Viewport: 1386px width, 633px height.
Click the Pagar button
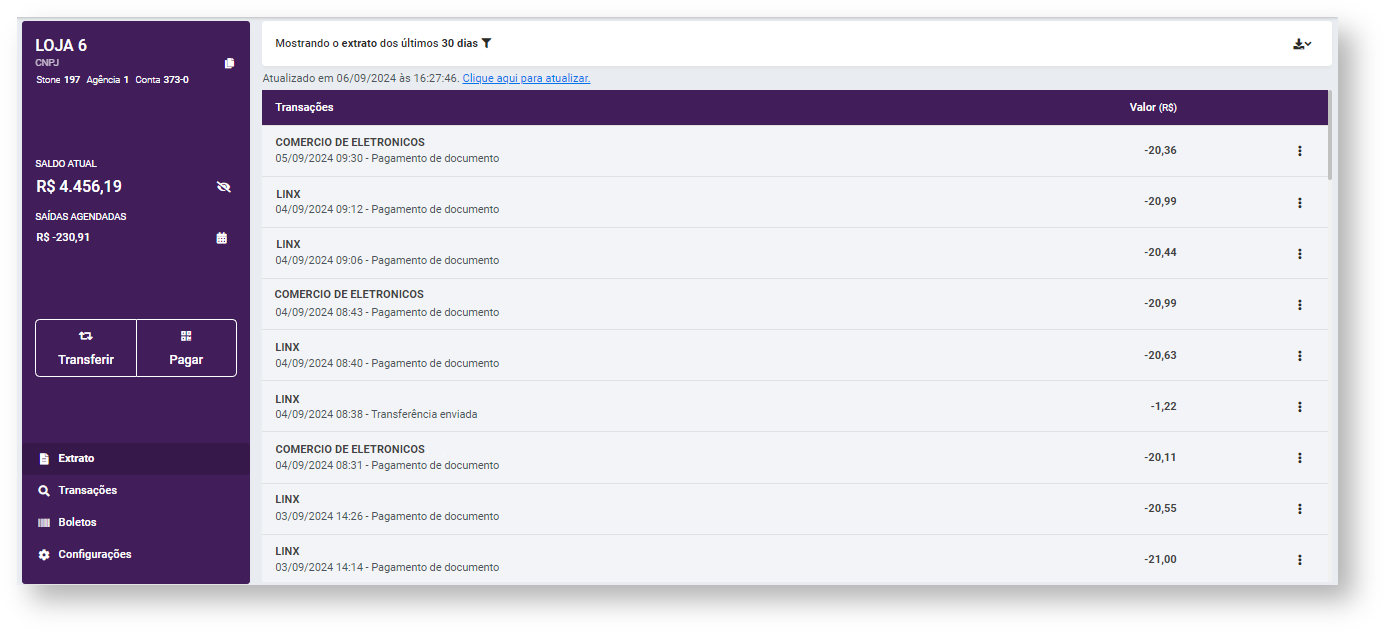[x=186, y=348]
